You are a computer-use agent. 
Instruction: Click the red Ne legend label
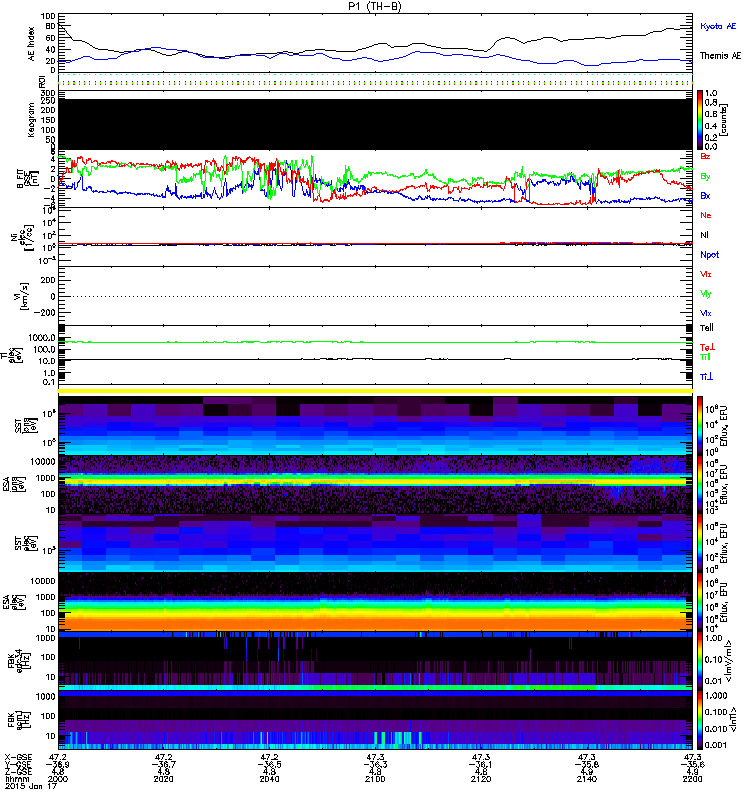(706, 215)
